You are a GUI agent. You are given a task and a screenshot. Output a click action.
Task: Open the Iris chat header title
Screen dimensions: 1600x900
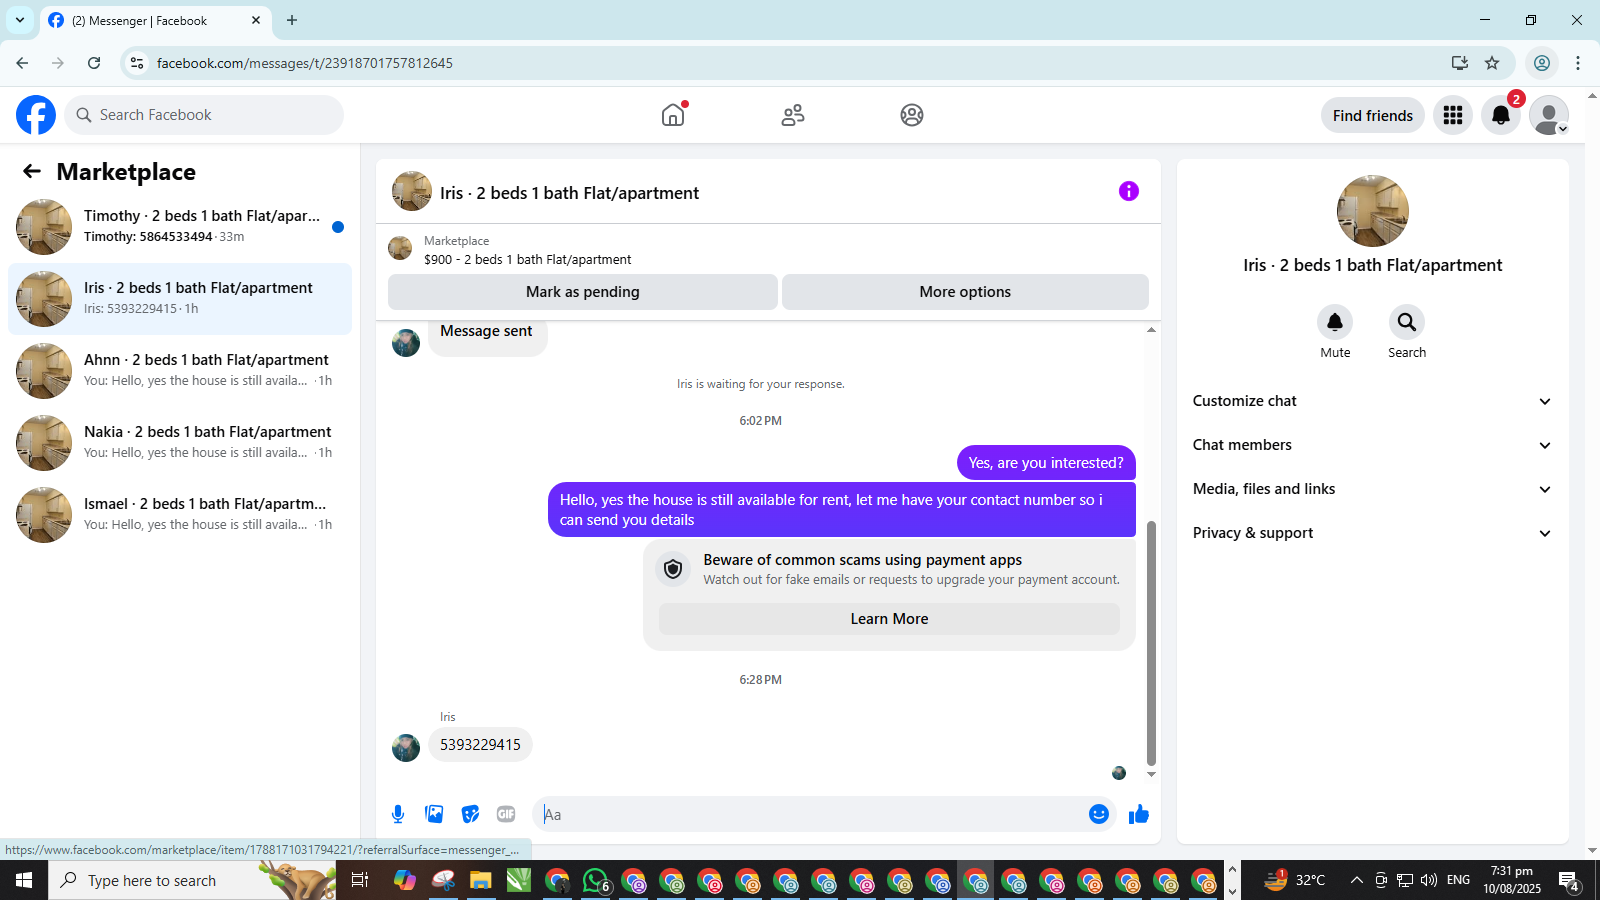[569, 193]
